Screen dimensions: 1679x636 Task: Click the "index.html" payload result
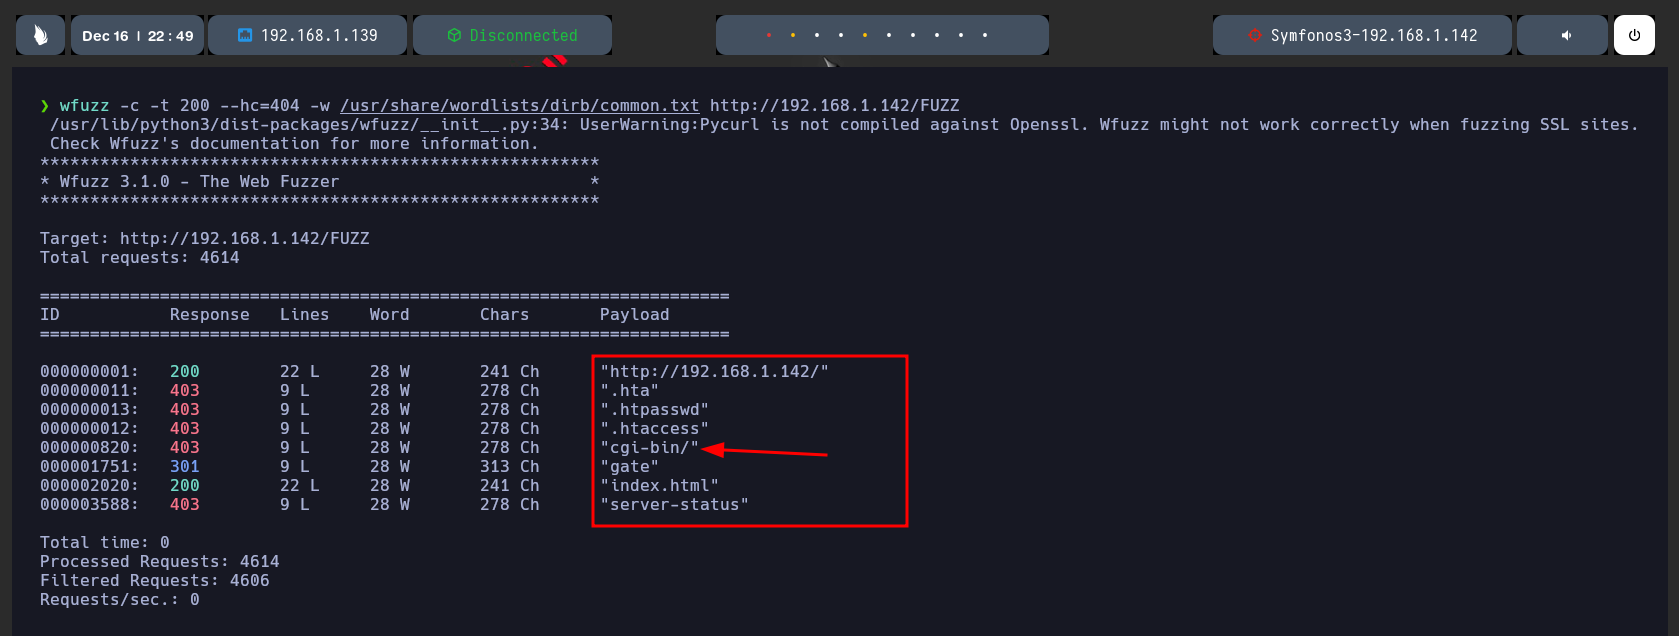click(x=659, y=485)
